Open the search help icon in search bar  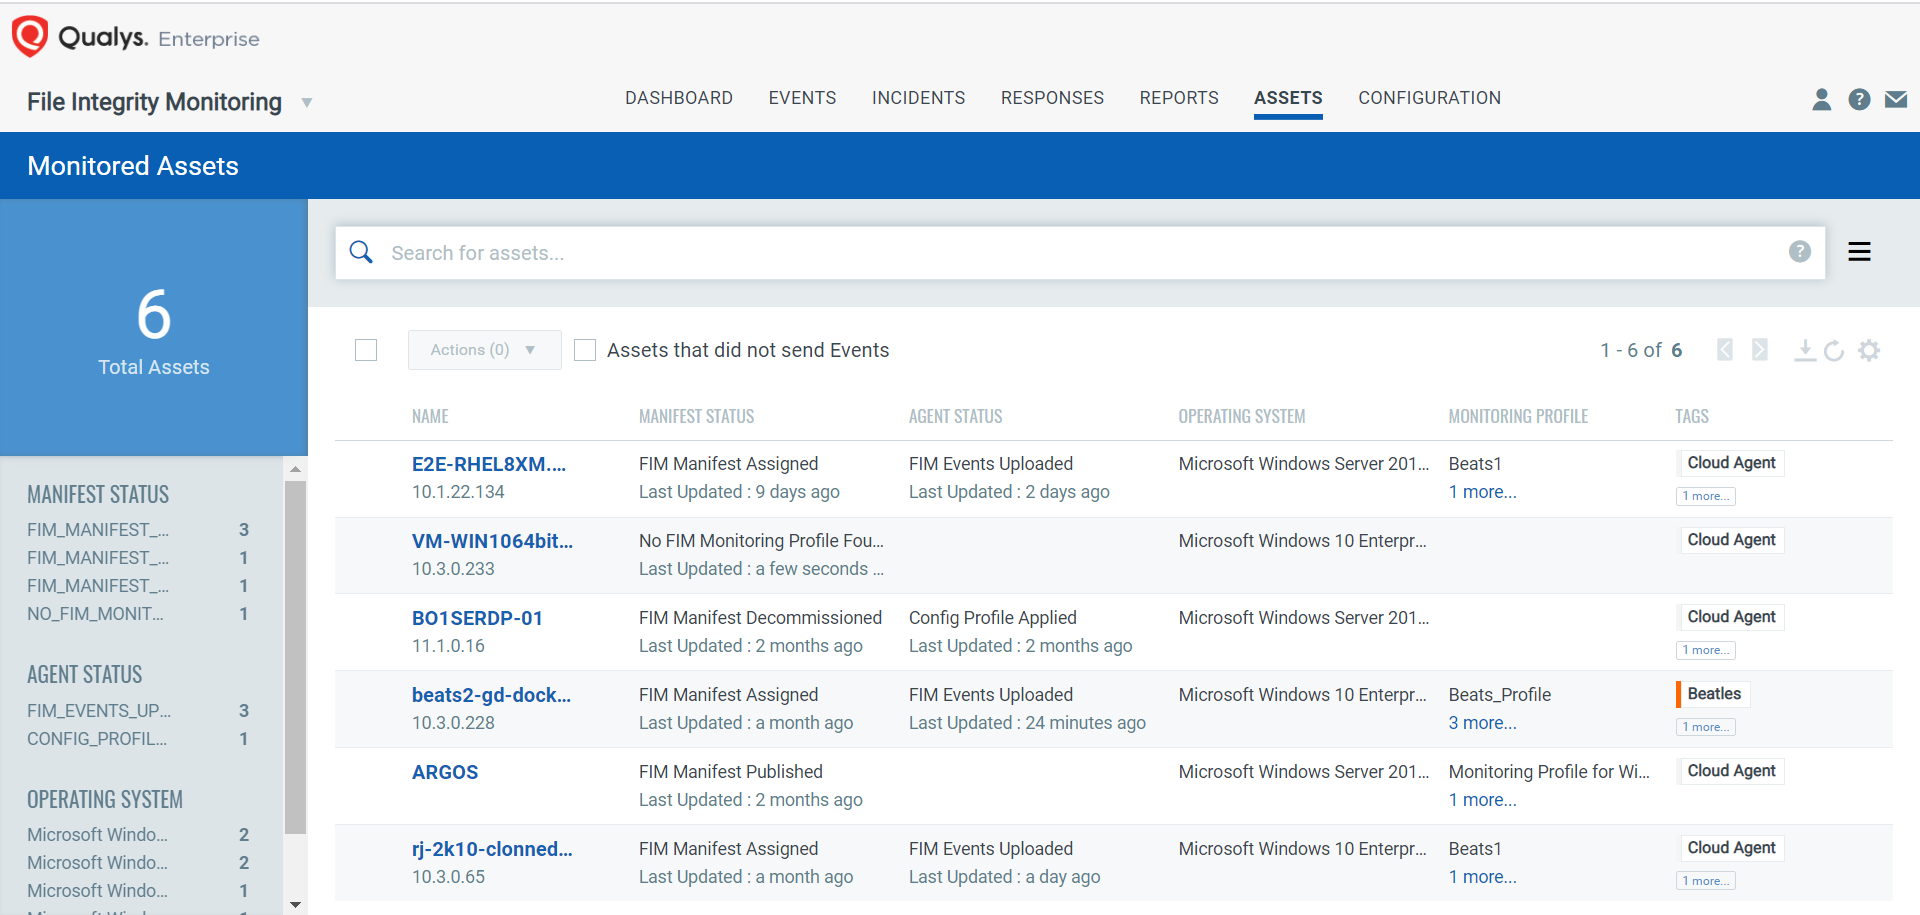pyautogui.click(x=1799, y=252)
